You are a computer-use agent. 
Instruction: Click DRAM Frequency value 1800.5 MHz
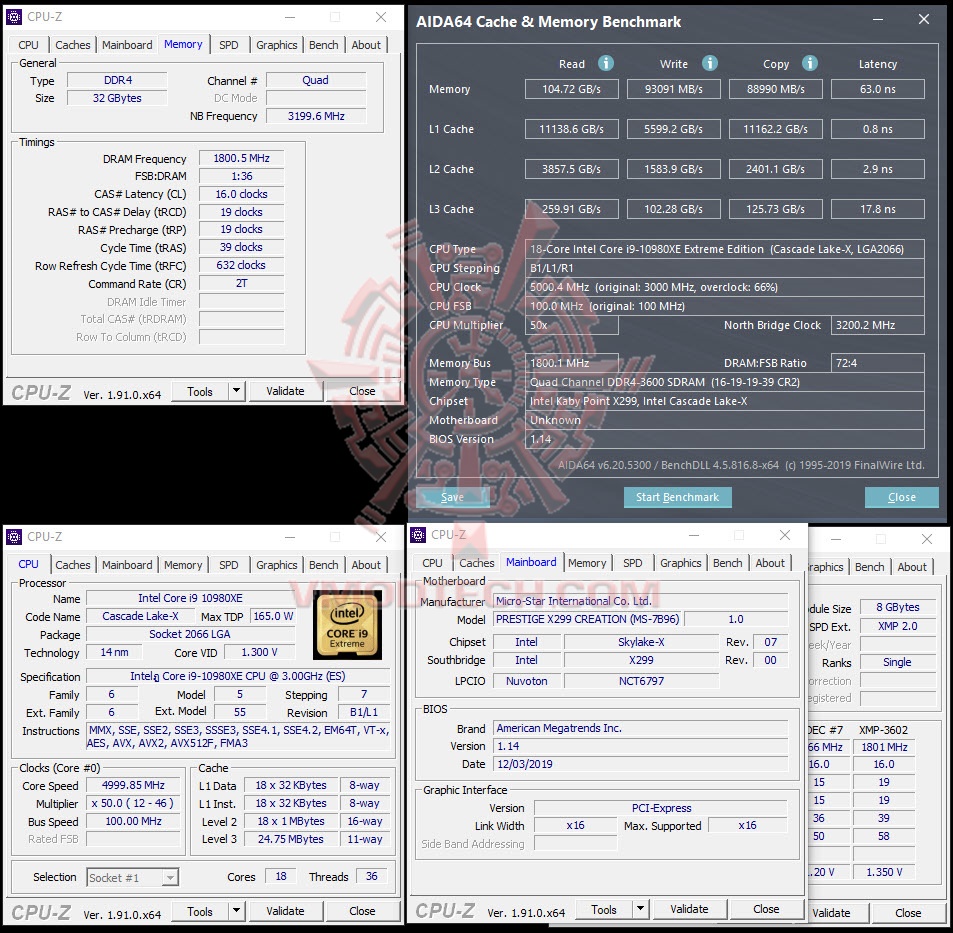[241, 158]
